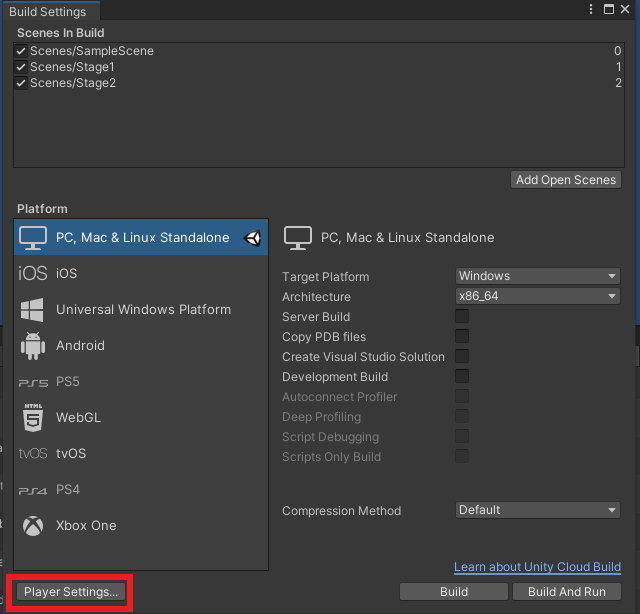Toggle the Deep Profiling checkbox
The width and height of the screenshot is (640, 614).
(462, 416)
